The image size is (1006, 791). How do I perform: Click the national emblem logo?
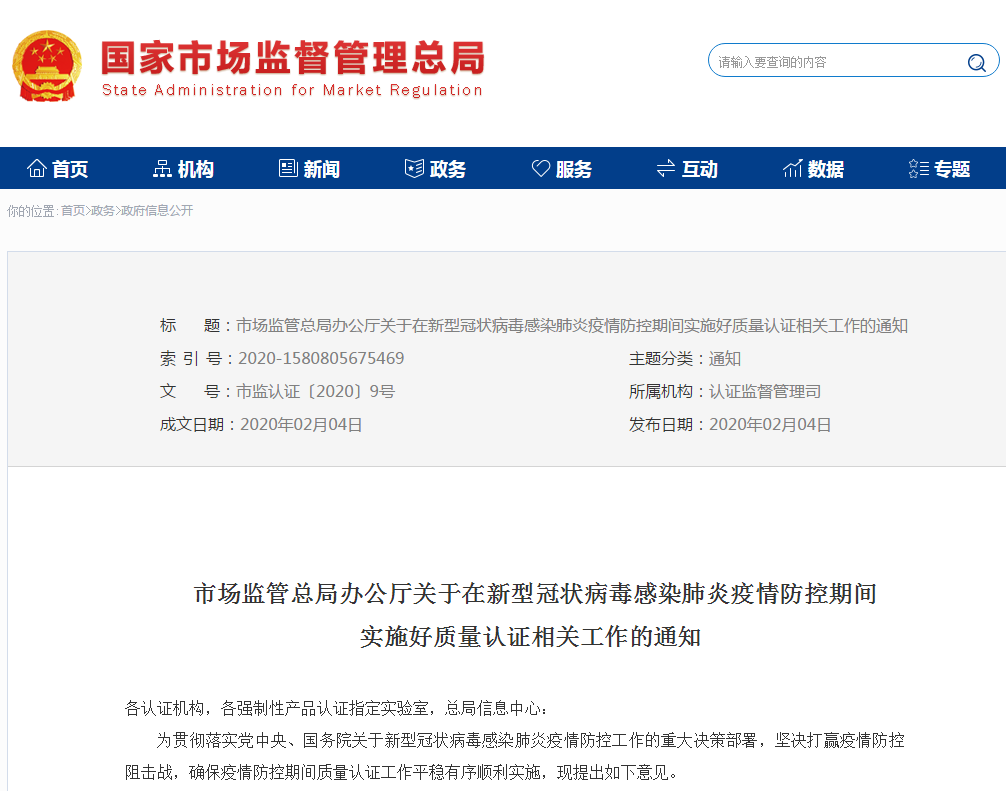tap(46, 66)
